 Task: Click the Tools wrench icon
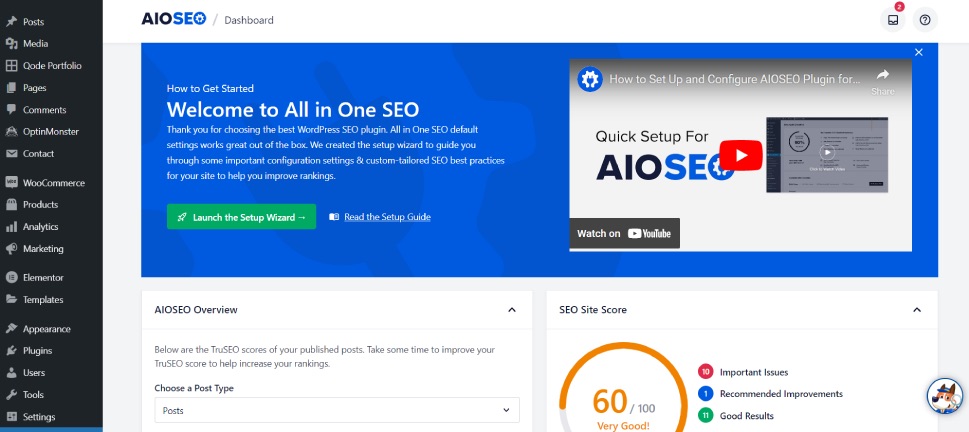11,394
